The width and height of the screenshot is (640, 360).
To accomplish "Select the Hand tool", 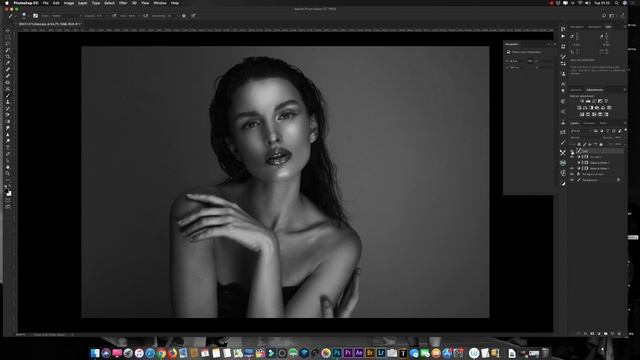I will tap(8, 167).
